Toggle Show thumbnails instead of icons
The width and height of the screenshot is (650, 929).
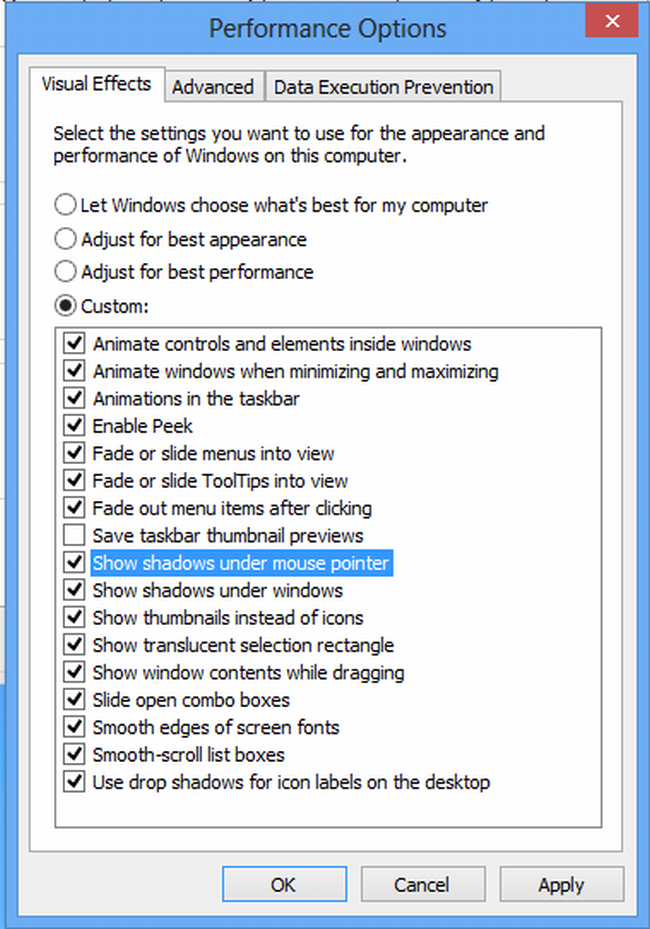[74, 617]
